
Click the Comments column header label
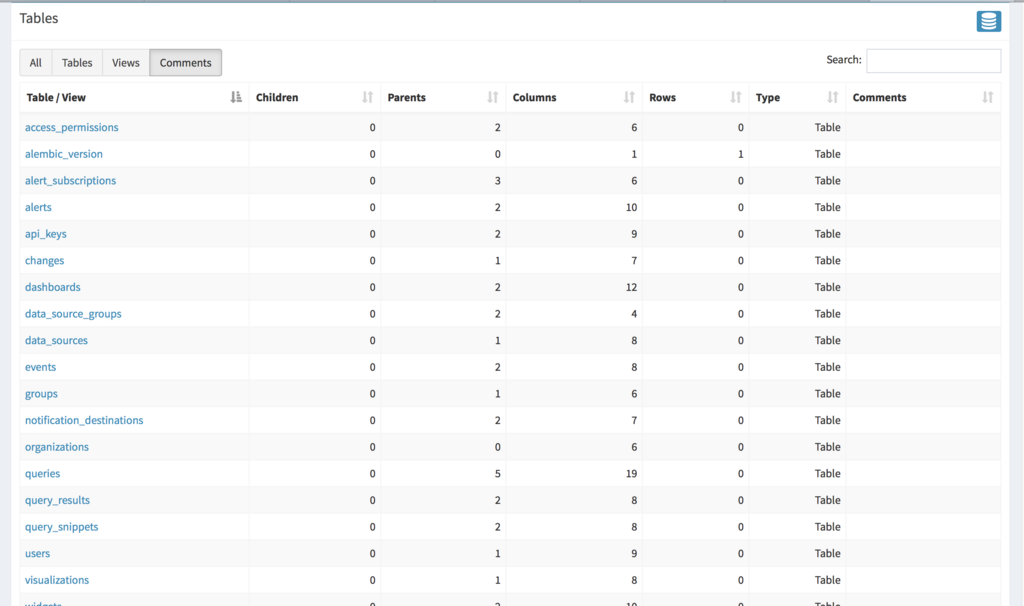pyautogui.click(x=879, y=97)
